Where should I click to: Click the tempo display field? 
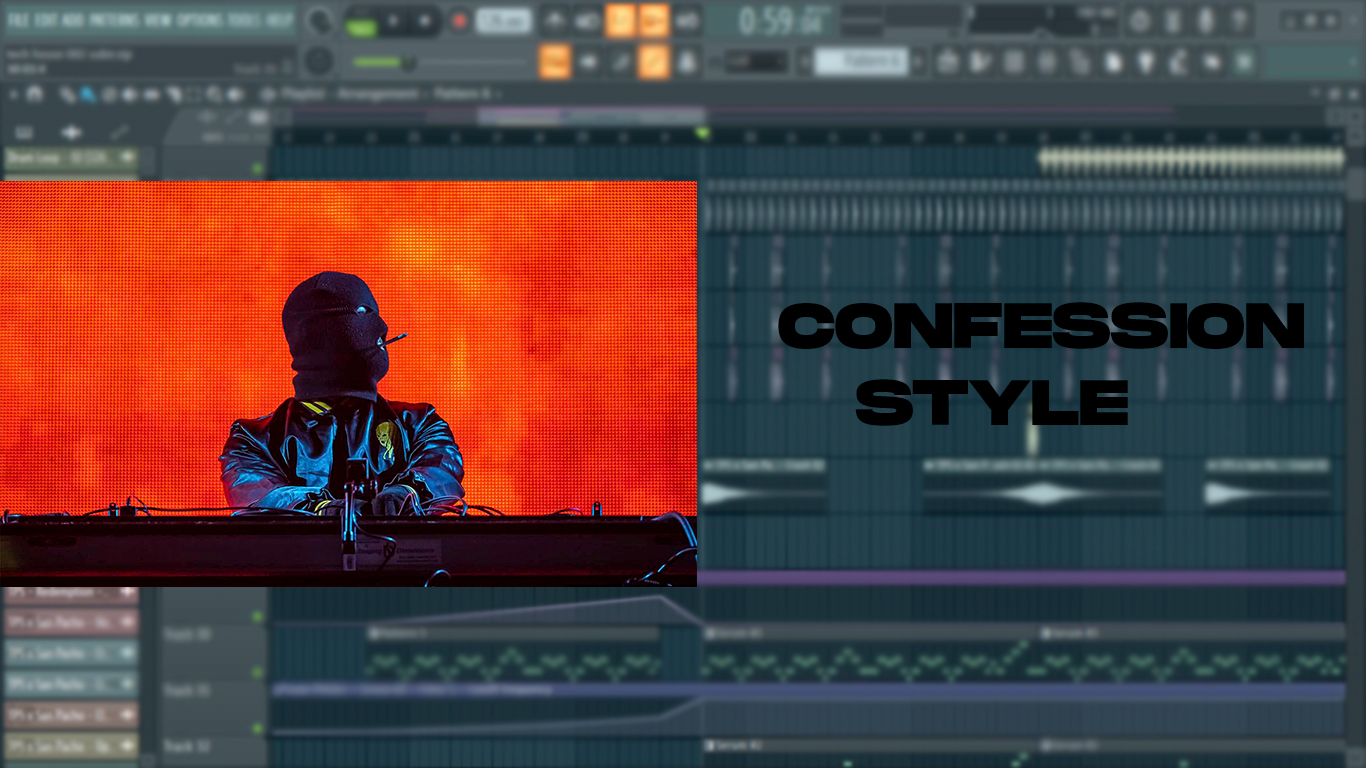[x=503, y=20]
